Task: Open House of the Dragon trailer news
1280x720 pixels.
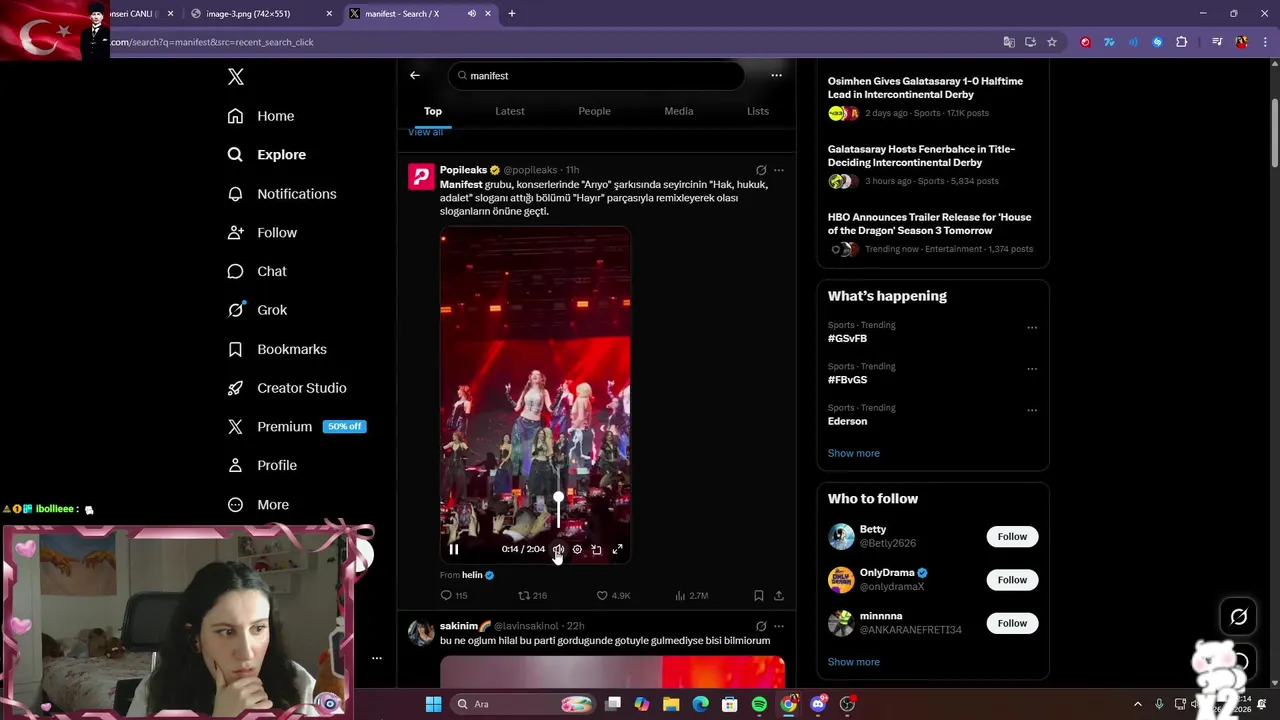Action: (x=933, y=232)
